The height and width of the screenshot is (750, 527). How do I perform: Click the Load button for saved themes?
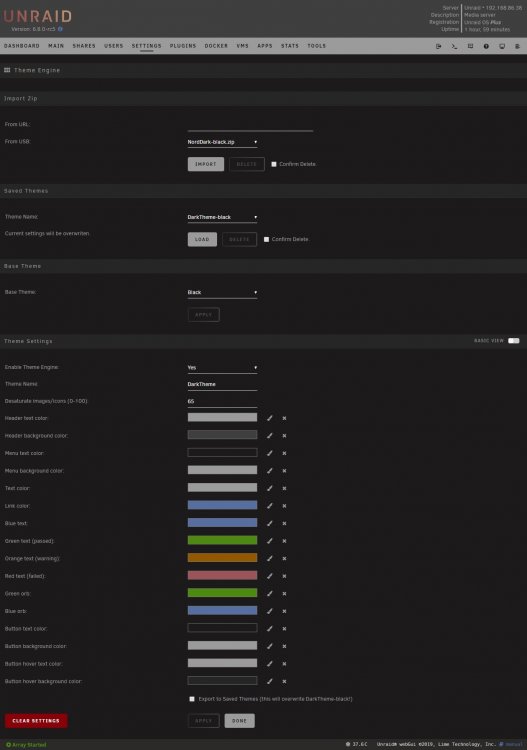coord(202,239)
